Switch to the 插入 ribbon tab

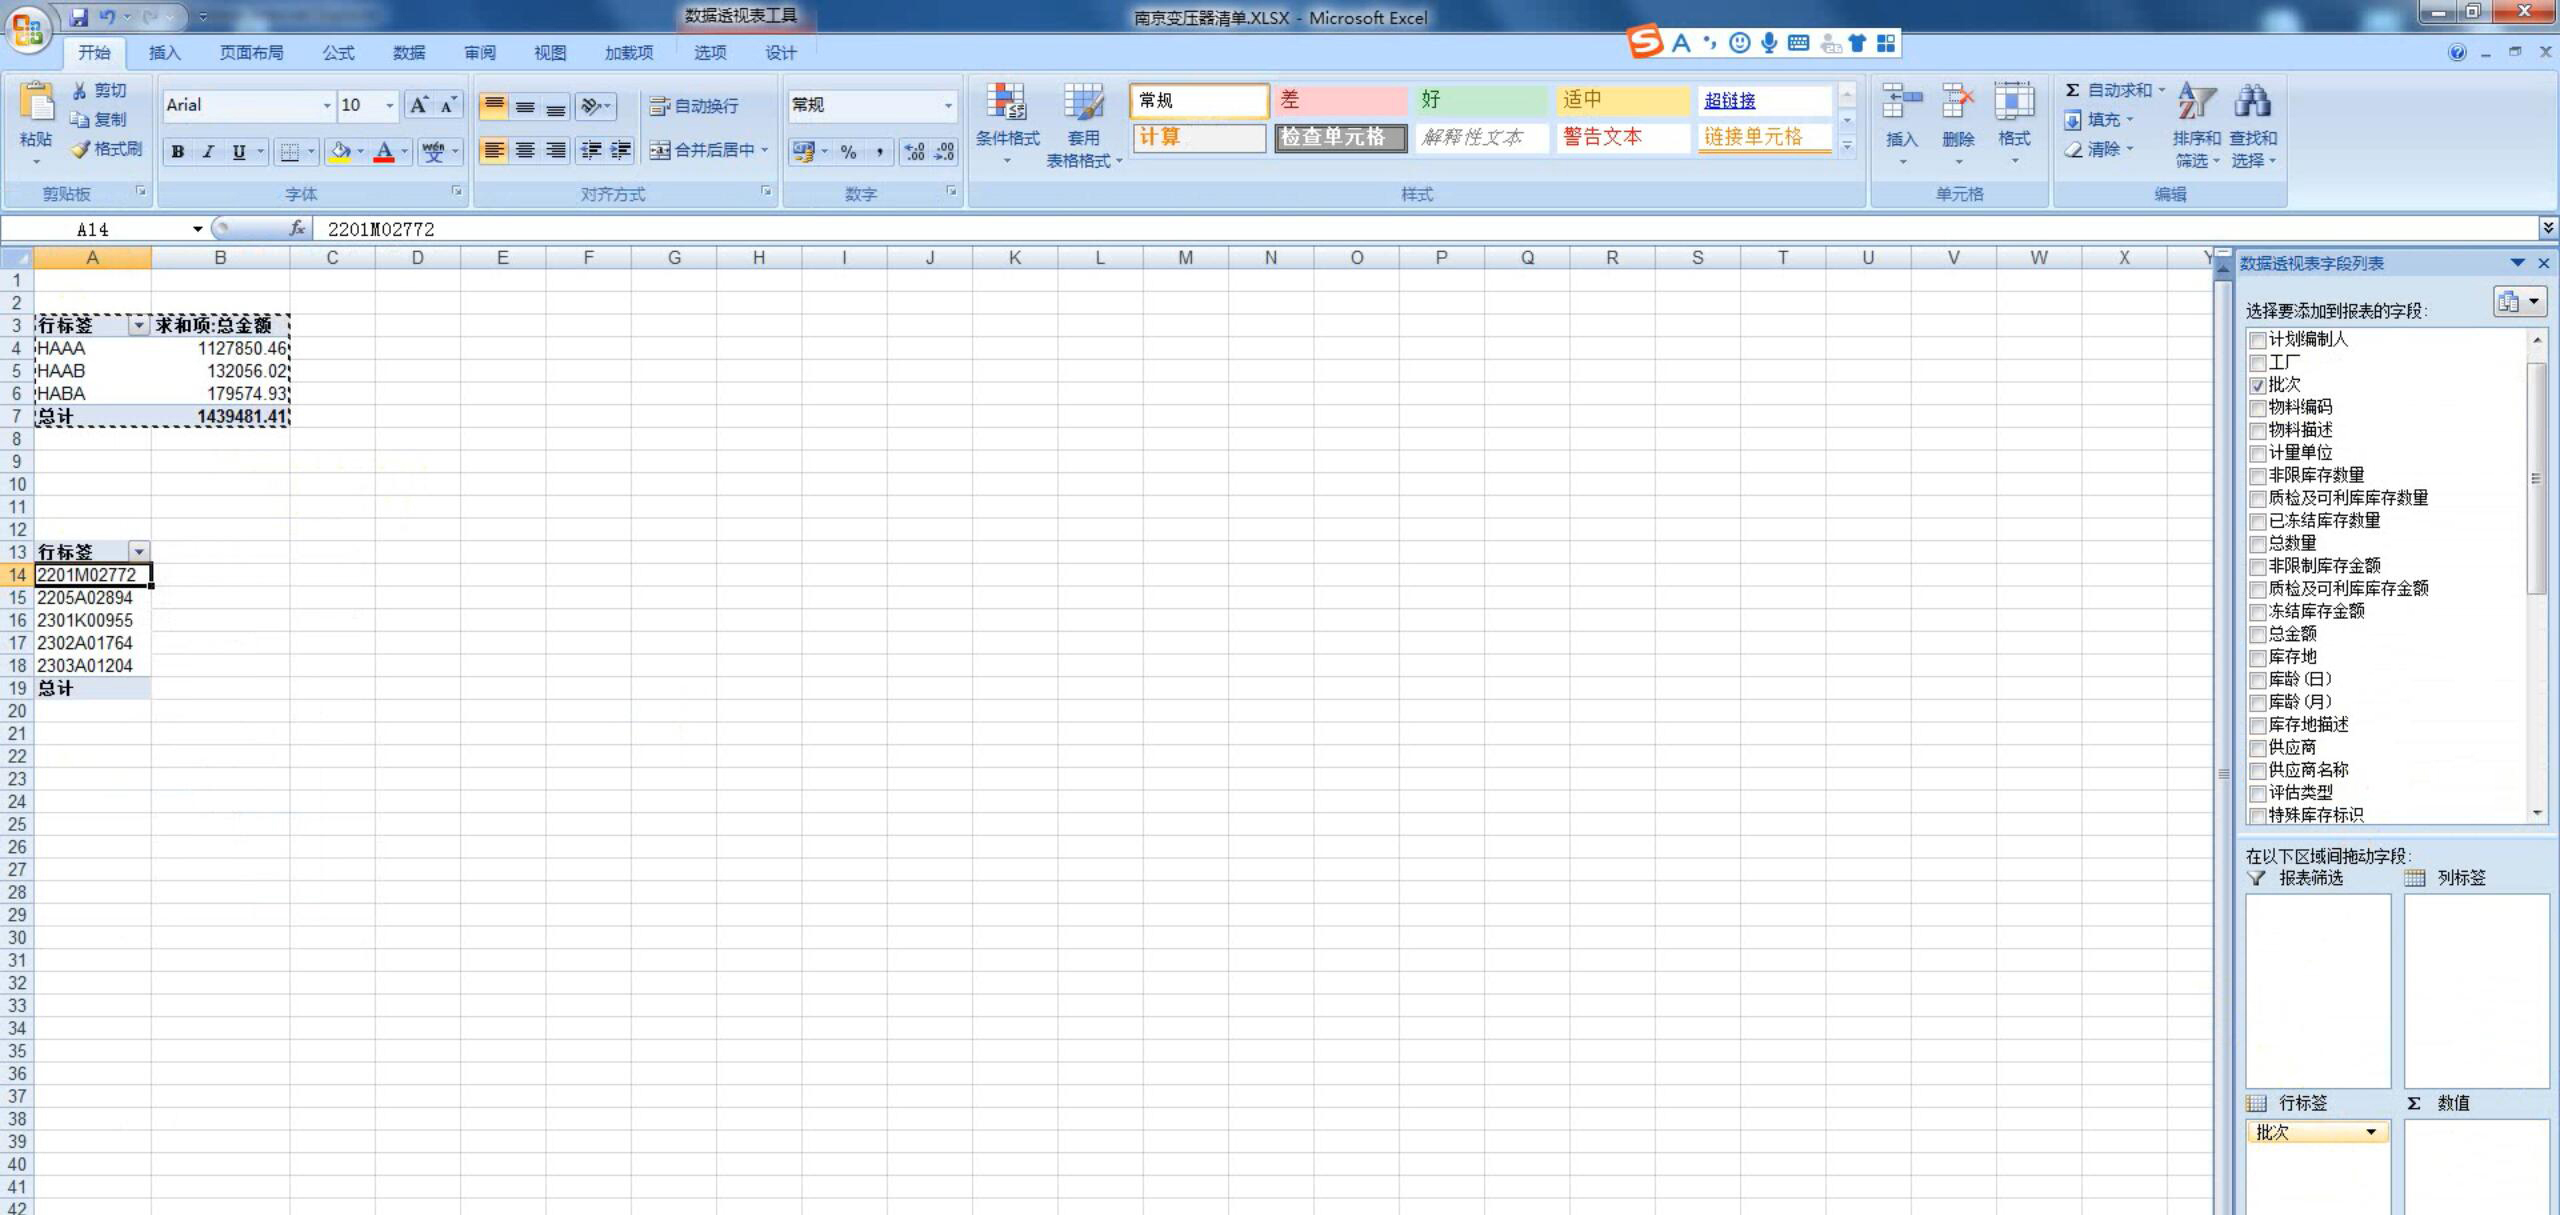(164, 53)
